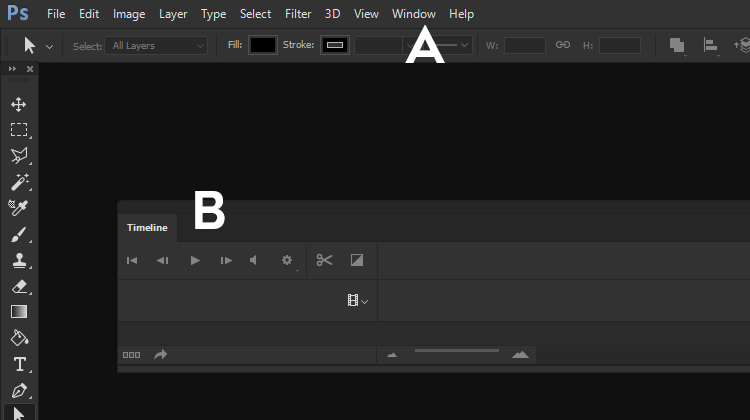Viewport: 750px width, 420px height.
Task: Zoom in the Timeline with large mountain
Action: point(520,354)
